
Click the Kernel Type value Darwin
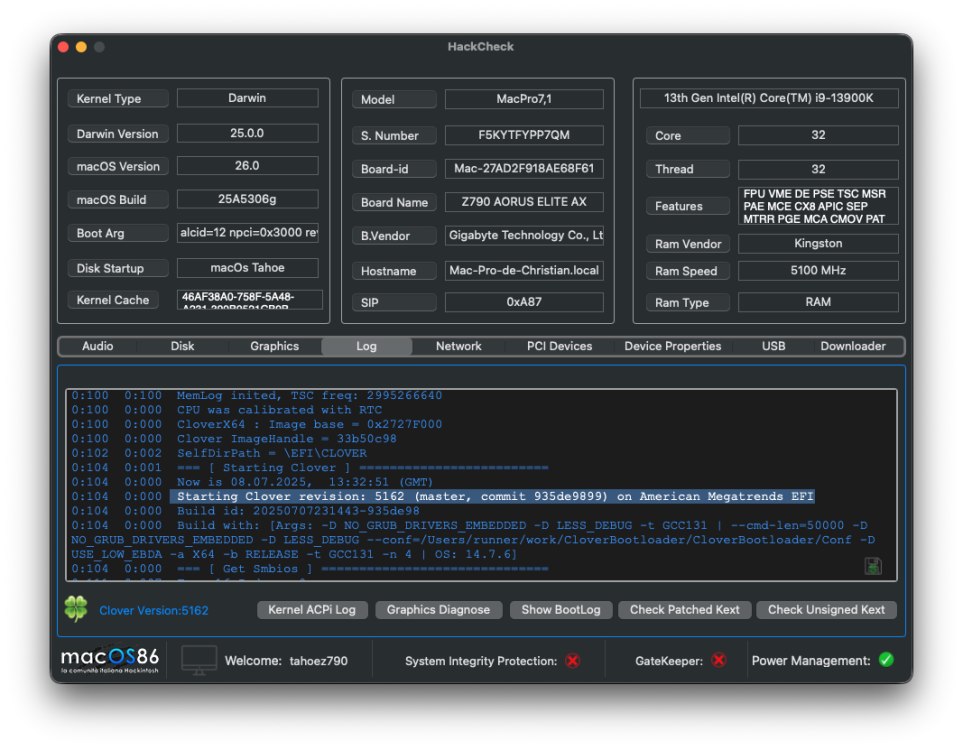pyautogui.click(x=248, y=98)
